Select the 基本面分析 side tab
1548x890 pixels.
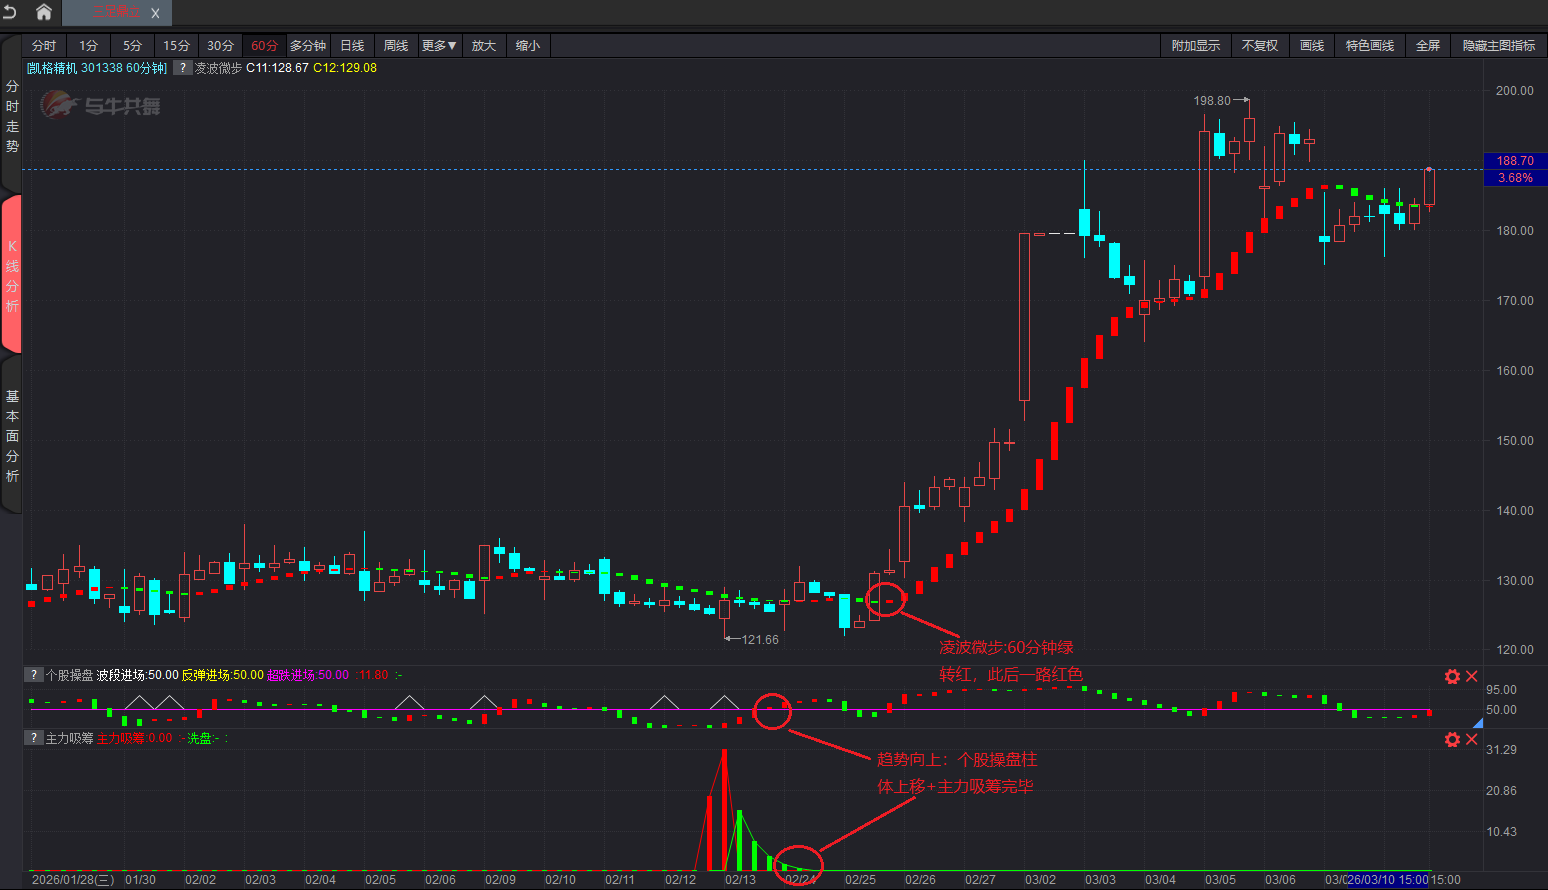pos(12,436)
